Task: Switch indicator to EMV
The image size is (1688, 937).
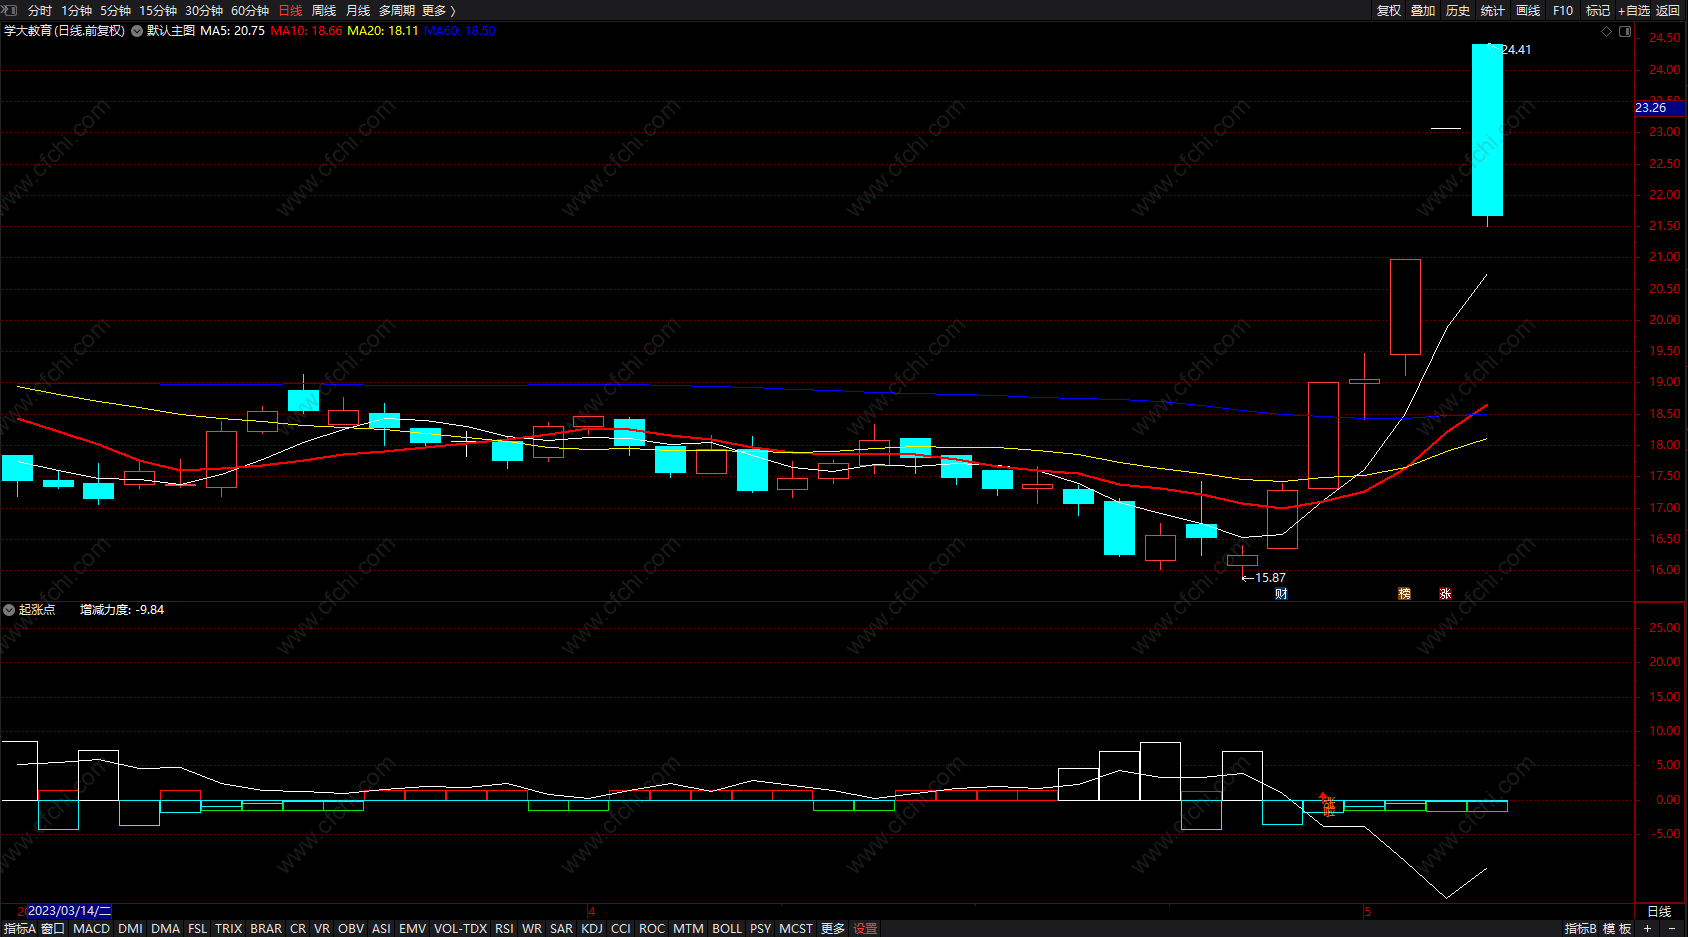Action: [412, 928]
